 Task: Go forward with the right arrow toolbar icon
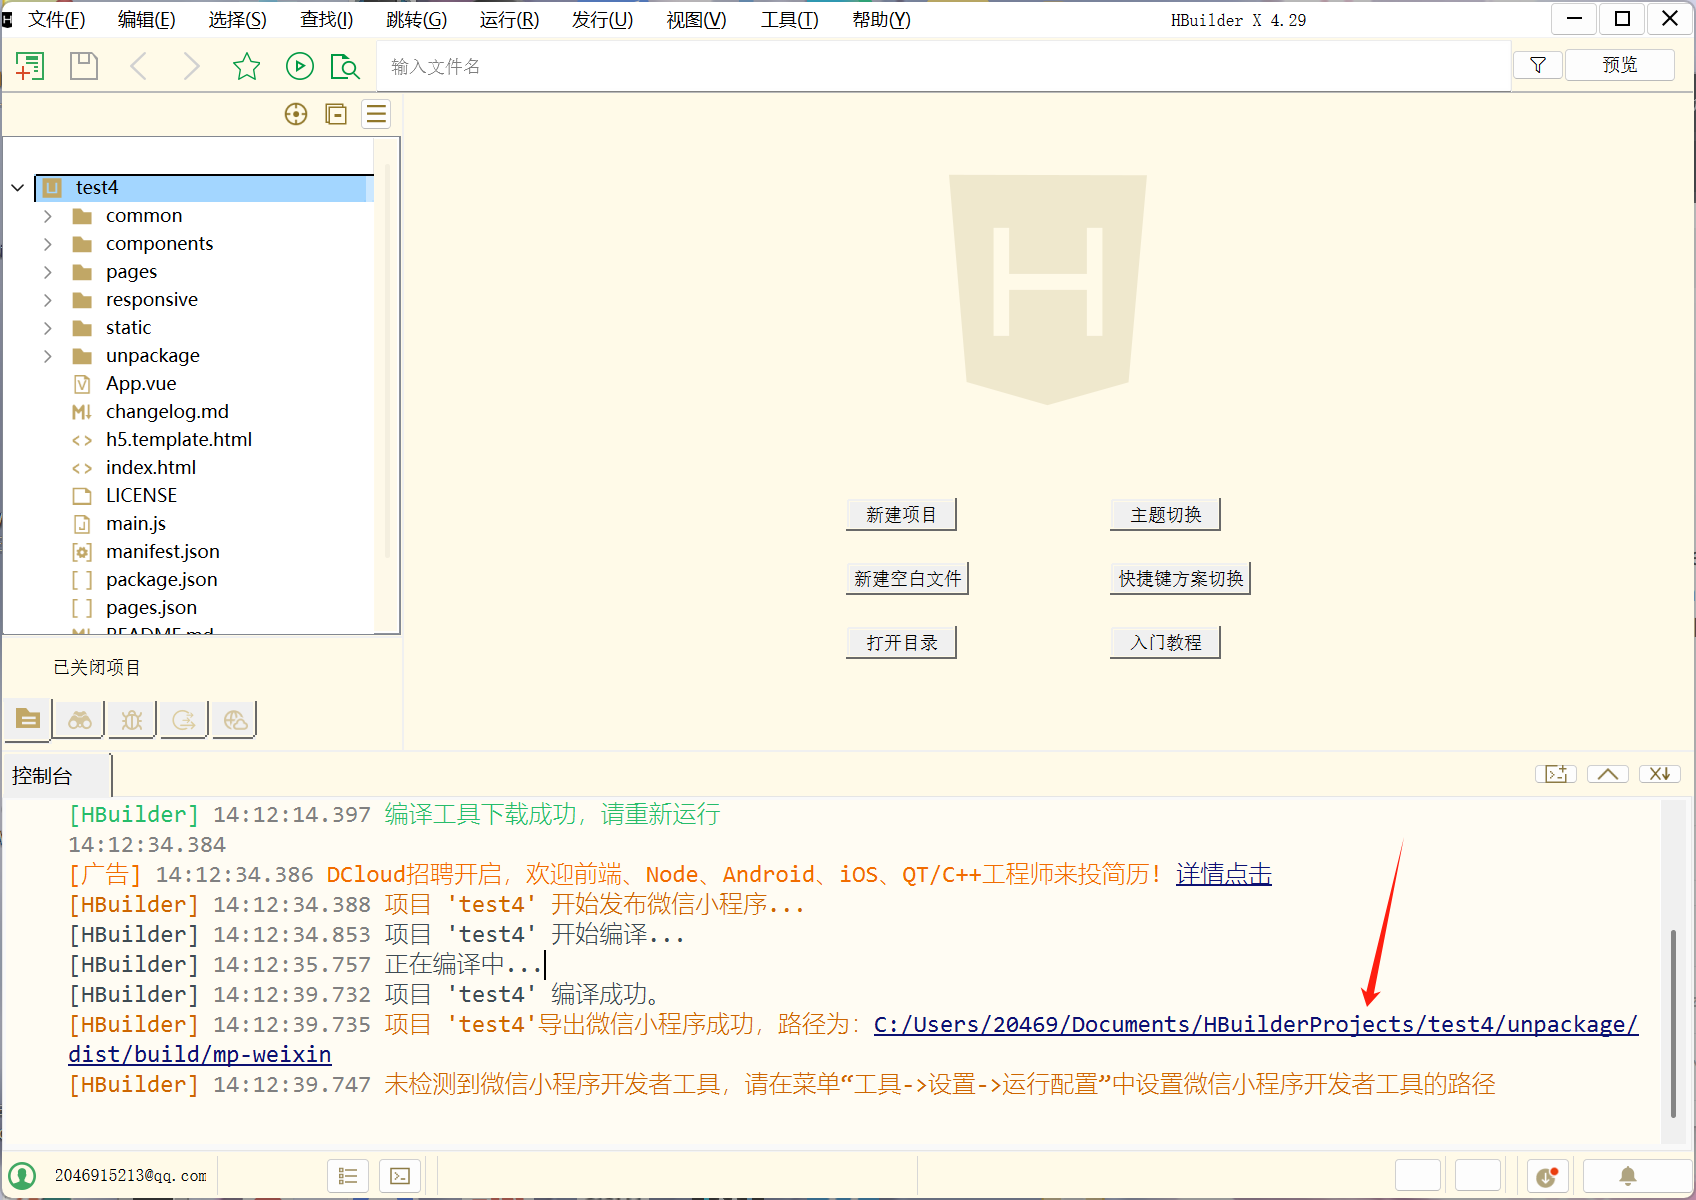pyautogui.click(x=191, y=66)
